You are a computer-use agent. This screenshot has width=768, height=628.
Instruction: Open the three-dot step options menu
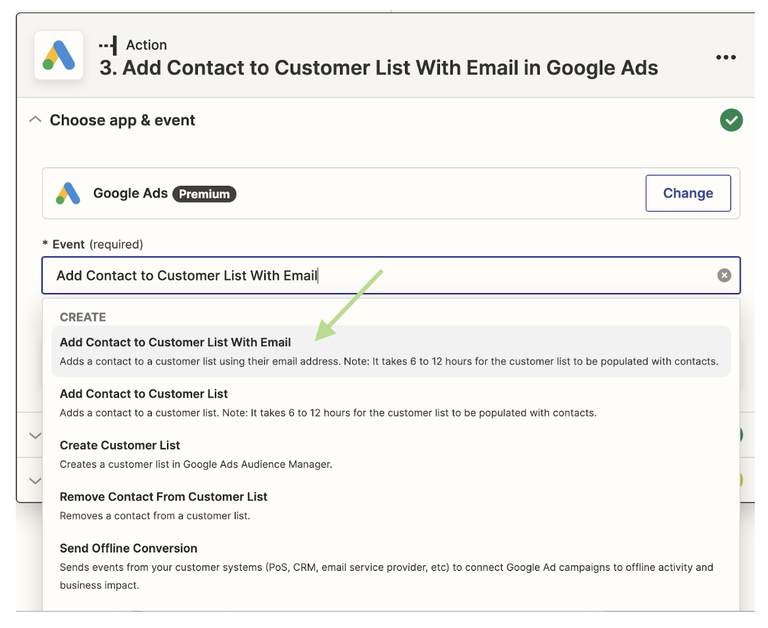pos(725,57)
